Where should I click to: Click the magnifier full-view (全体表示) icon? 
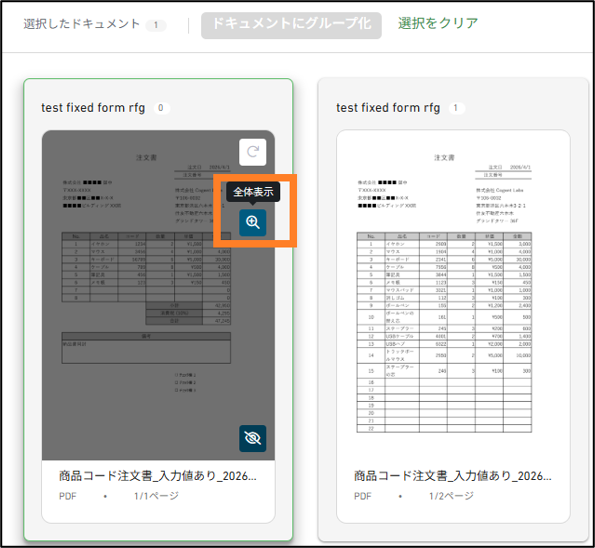pos(252,222)
